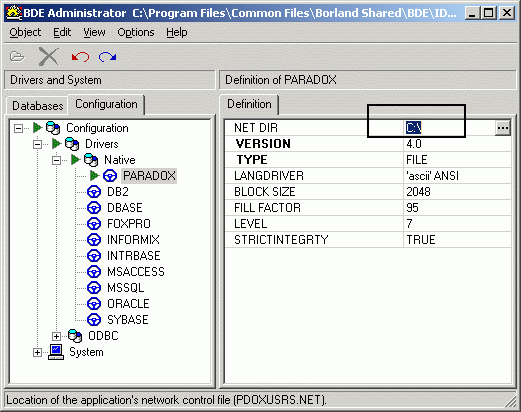Select the Drivers label in tree
The height and width of the screenshot is (412, 521).
[102, 144]
